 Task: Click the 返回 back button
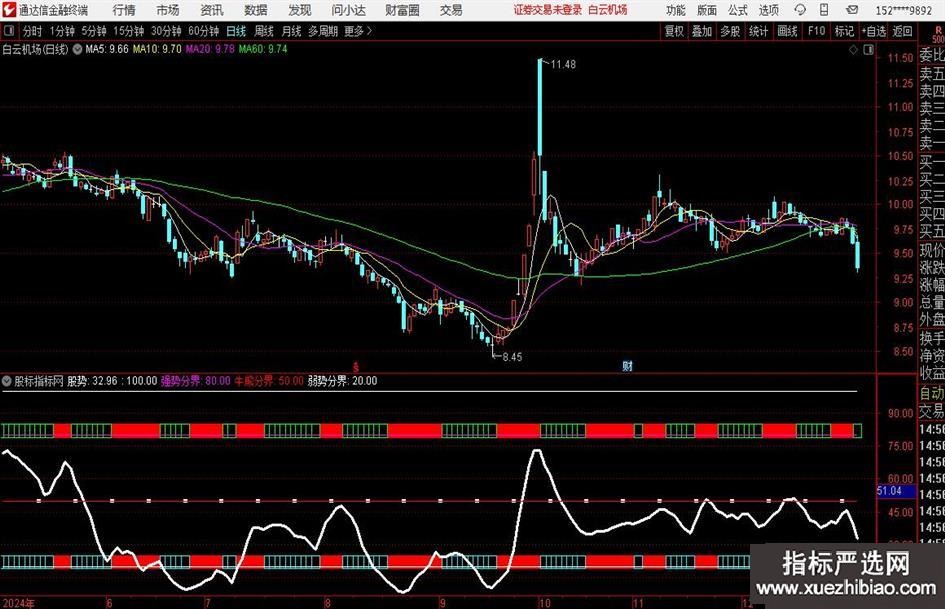tap(902, 31)
